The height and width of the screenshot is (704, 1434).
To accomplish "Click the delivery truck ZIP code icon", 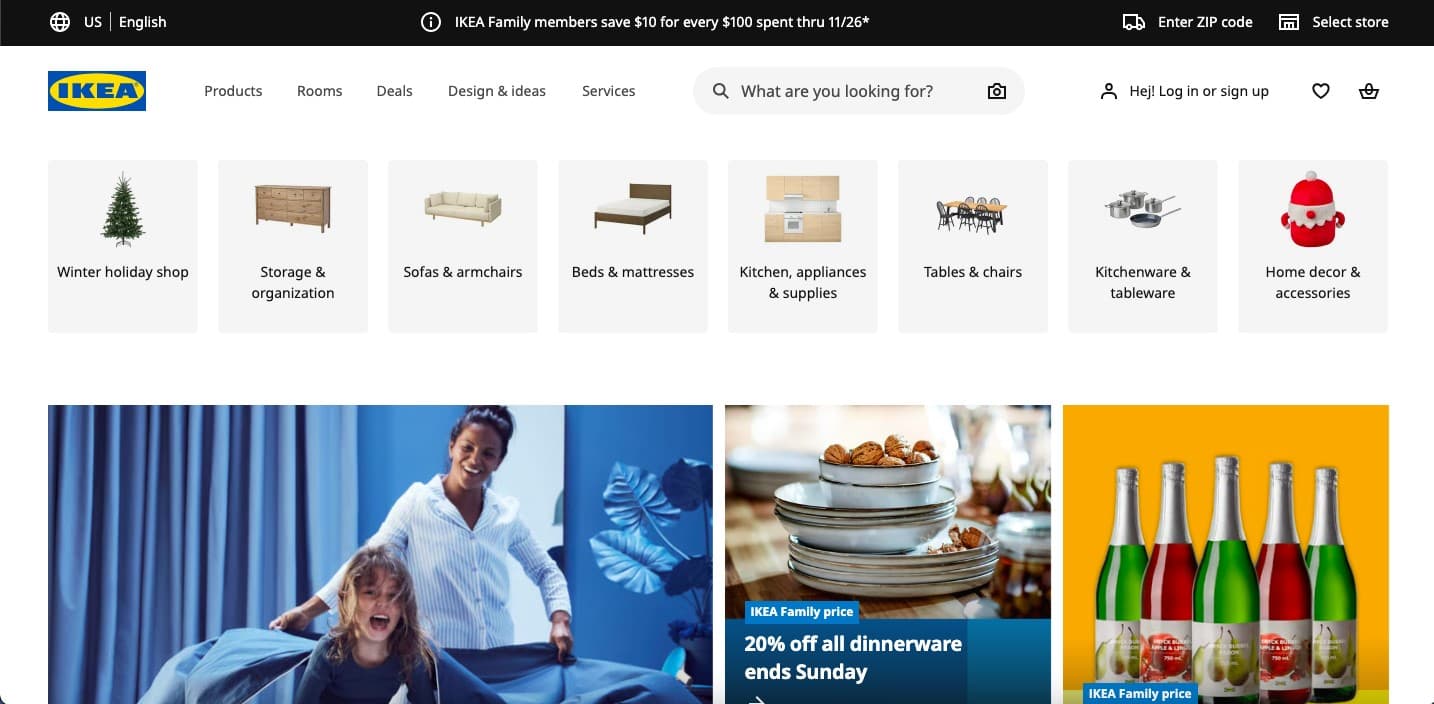I will (x=1134, y=22).
